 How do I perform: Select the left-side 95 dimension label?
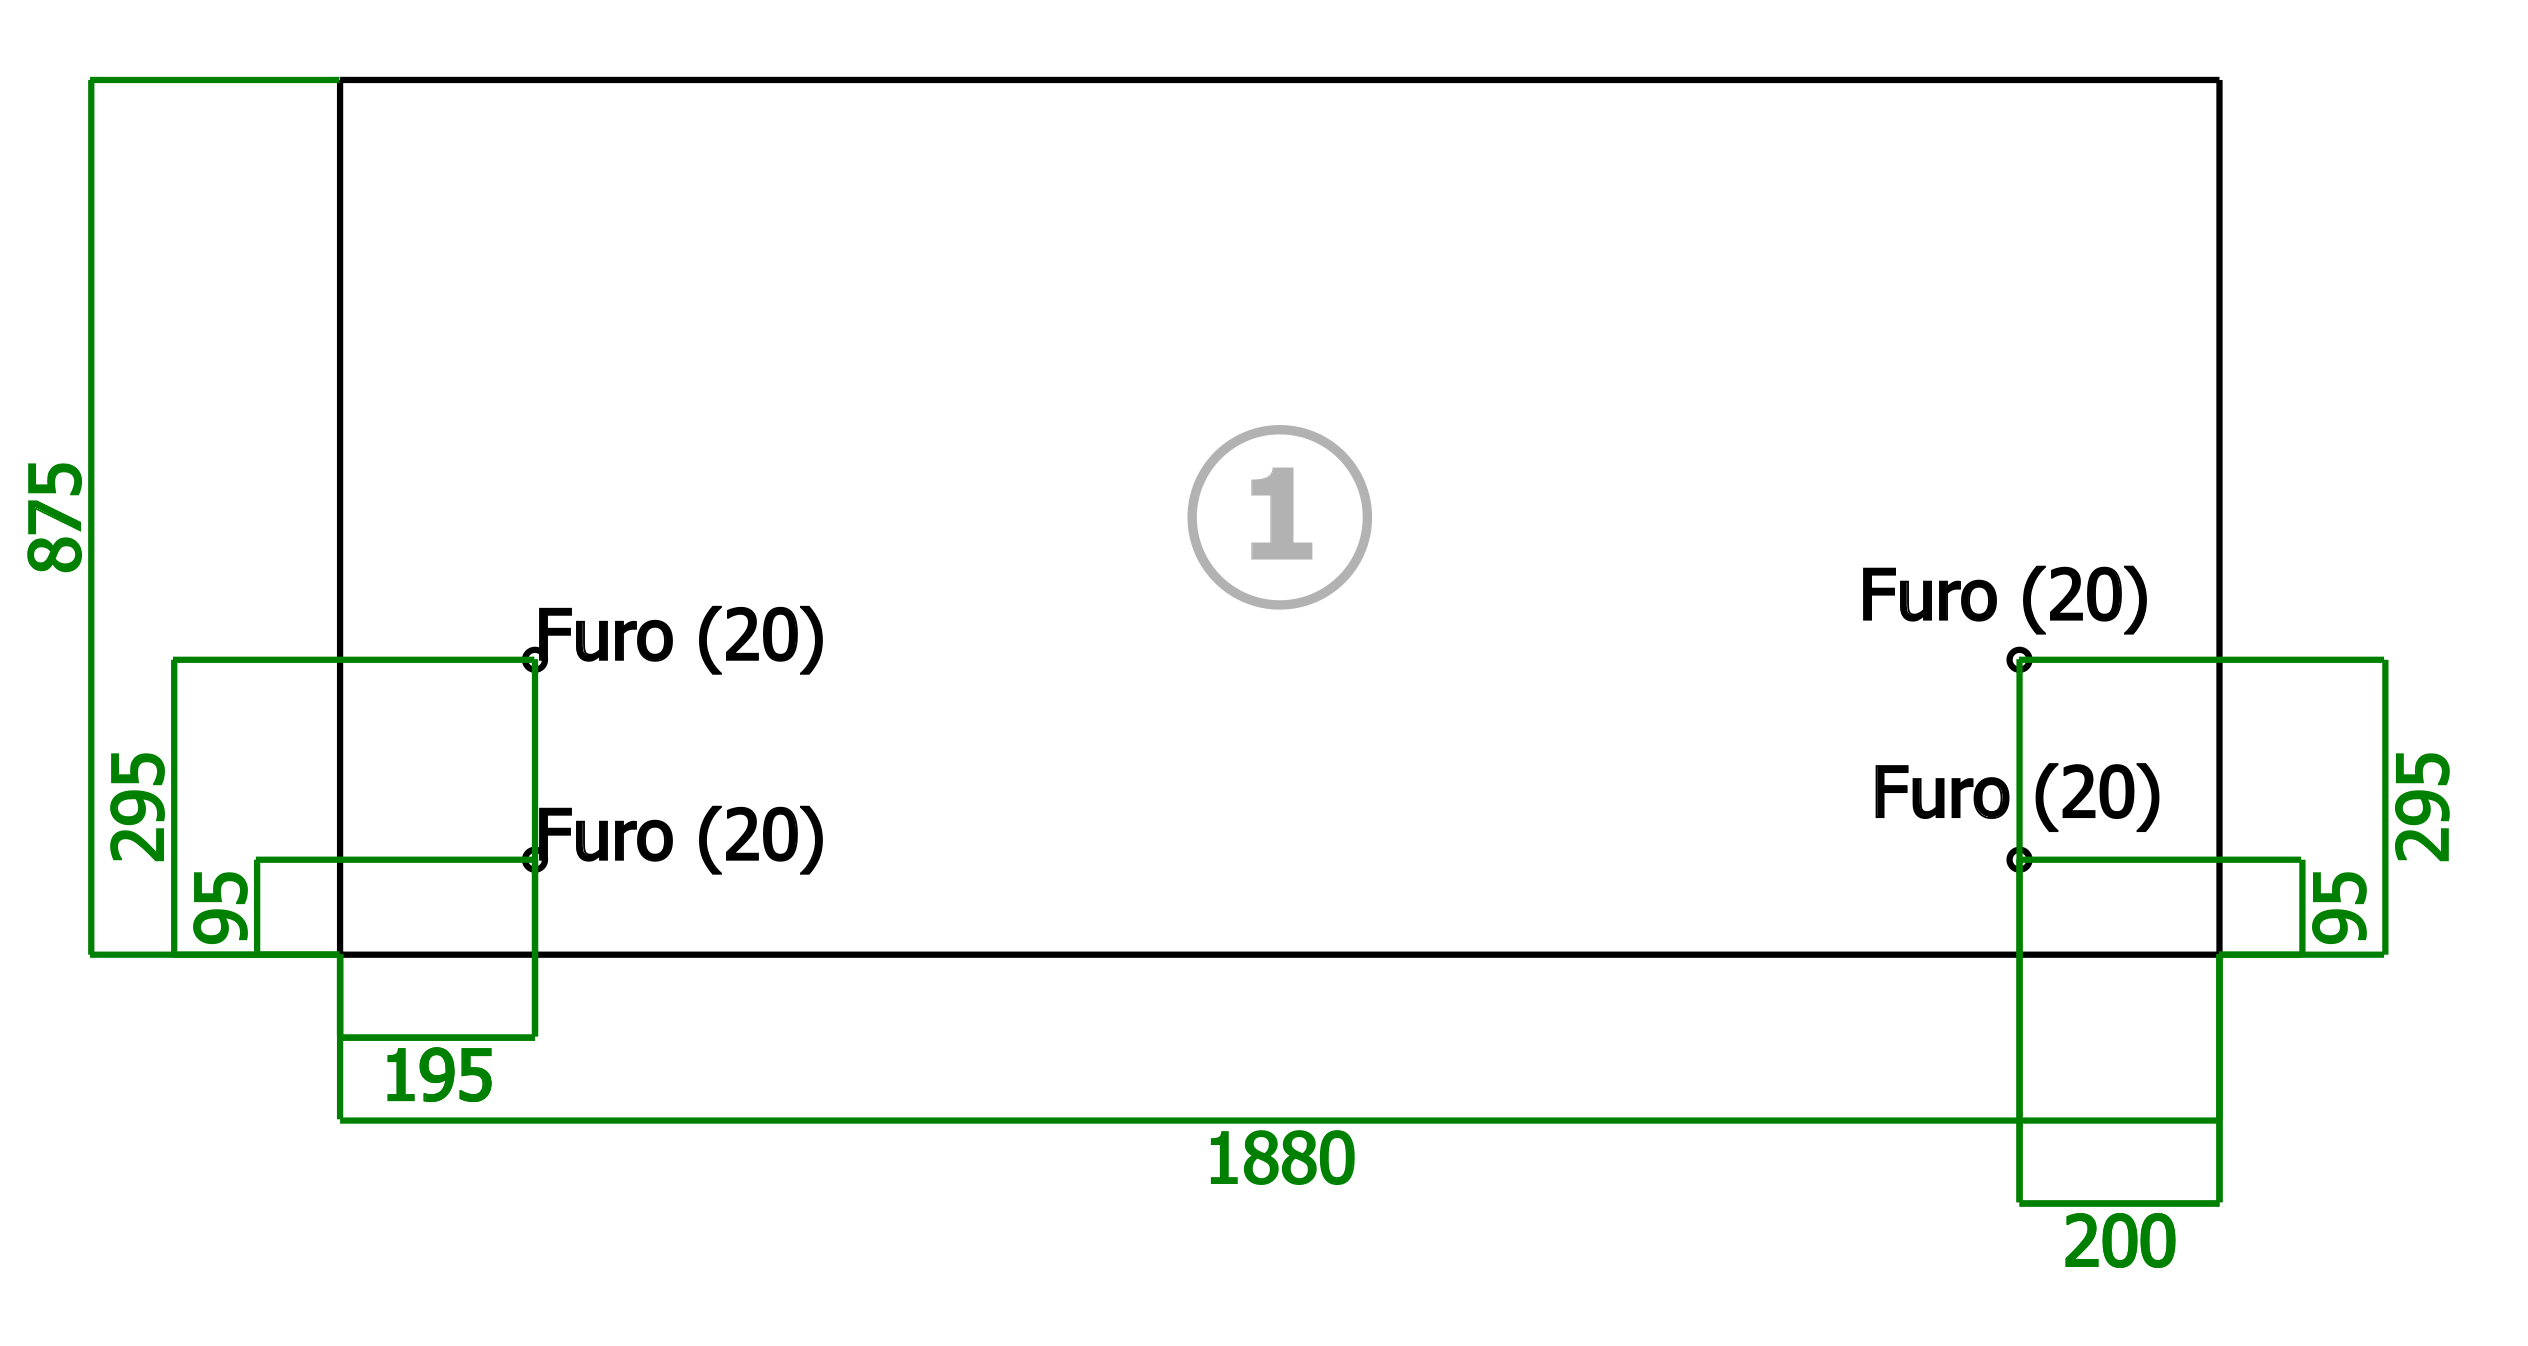tap(221, 908)
